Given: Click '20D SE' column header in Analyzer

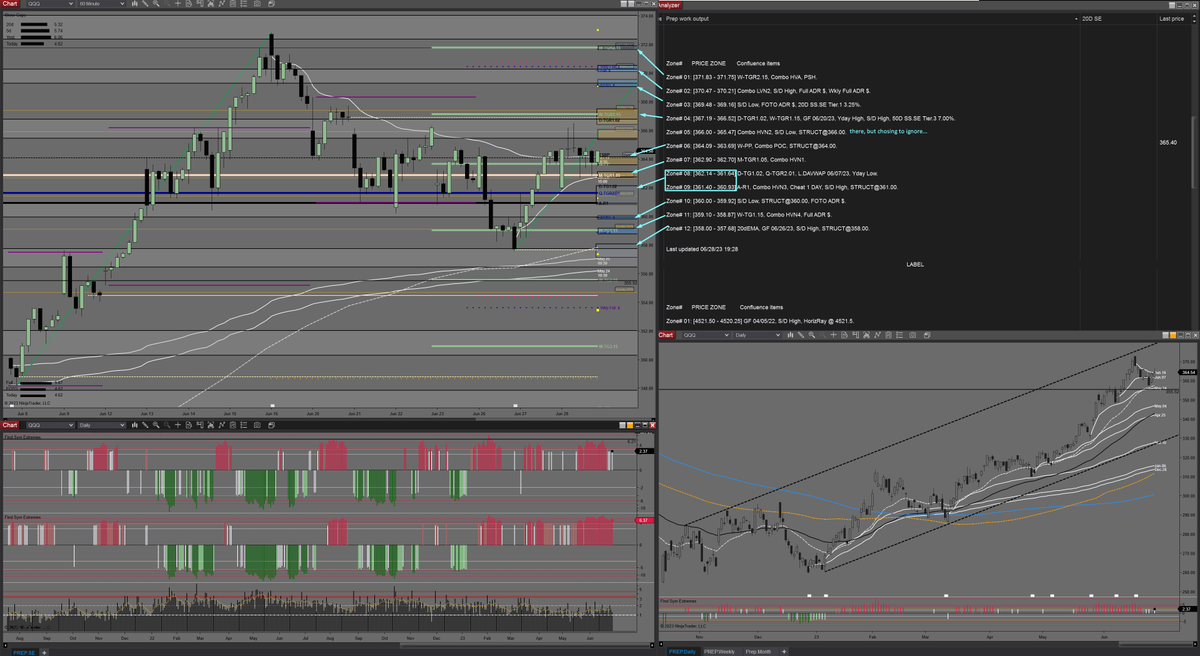Looking at the screenshot, I should [1092, 18].
